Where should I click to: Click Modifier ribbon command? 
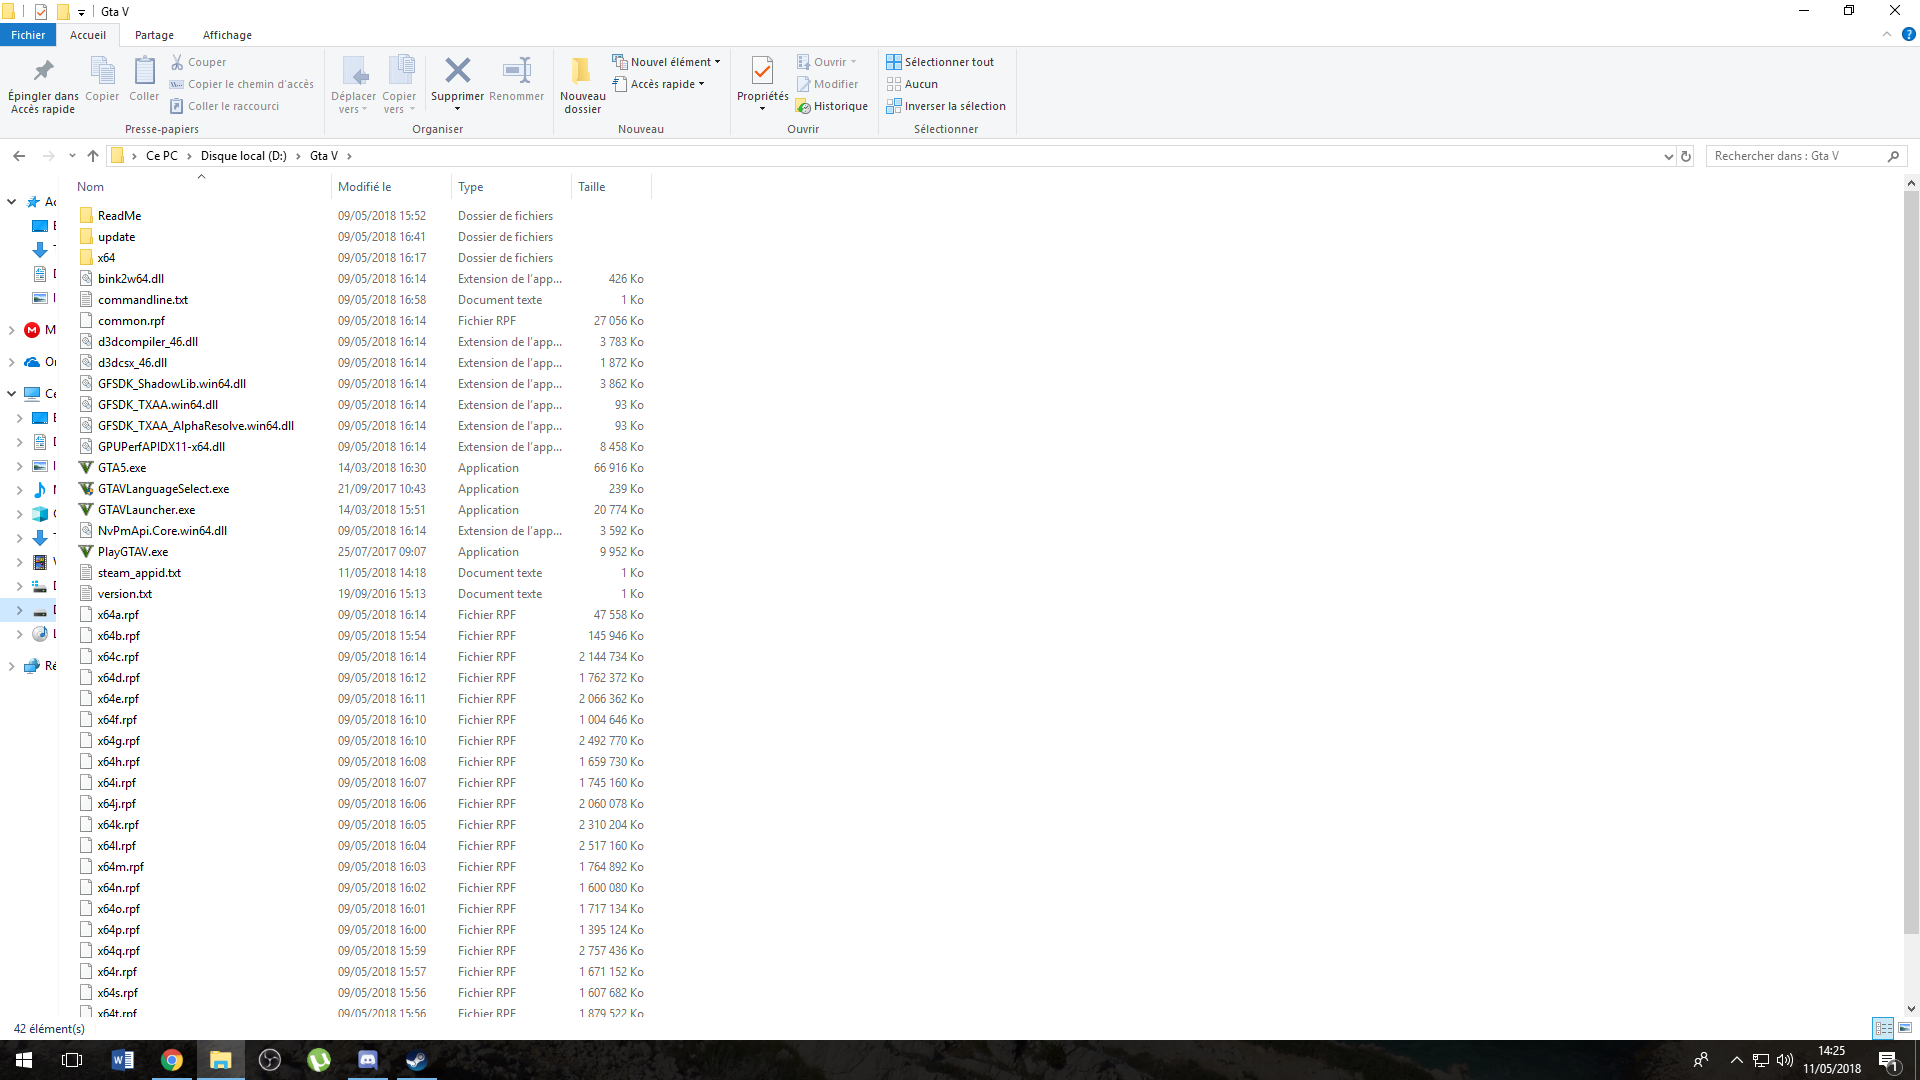[x=827, y=84]
